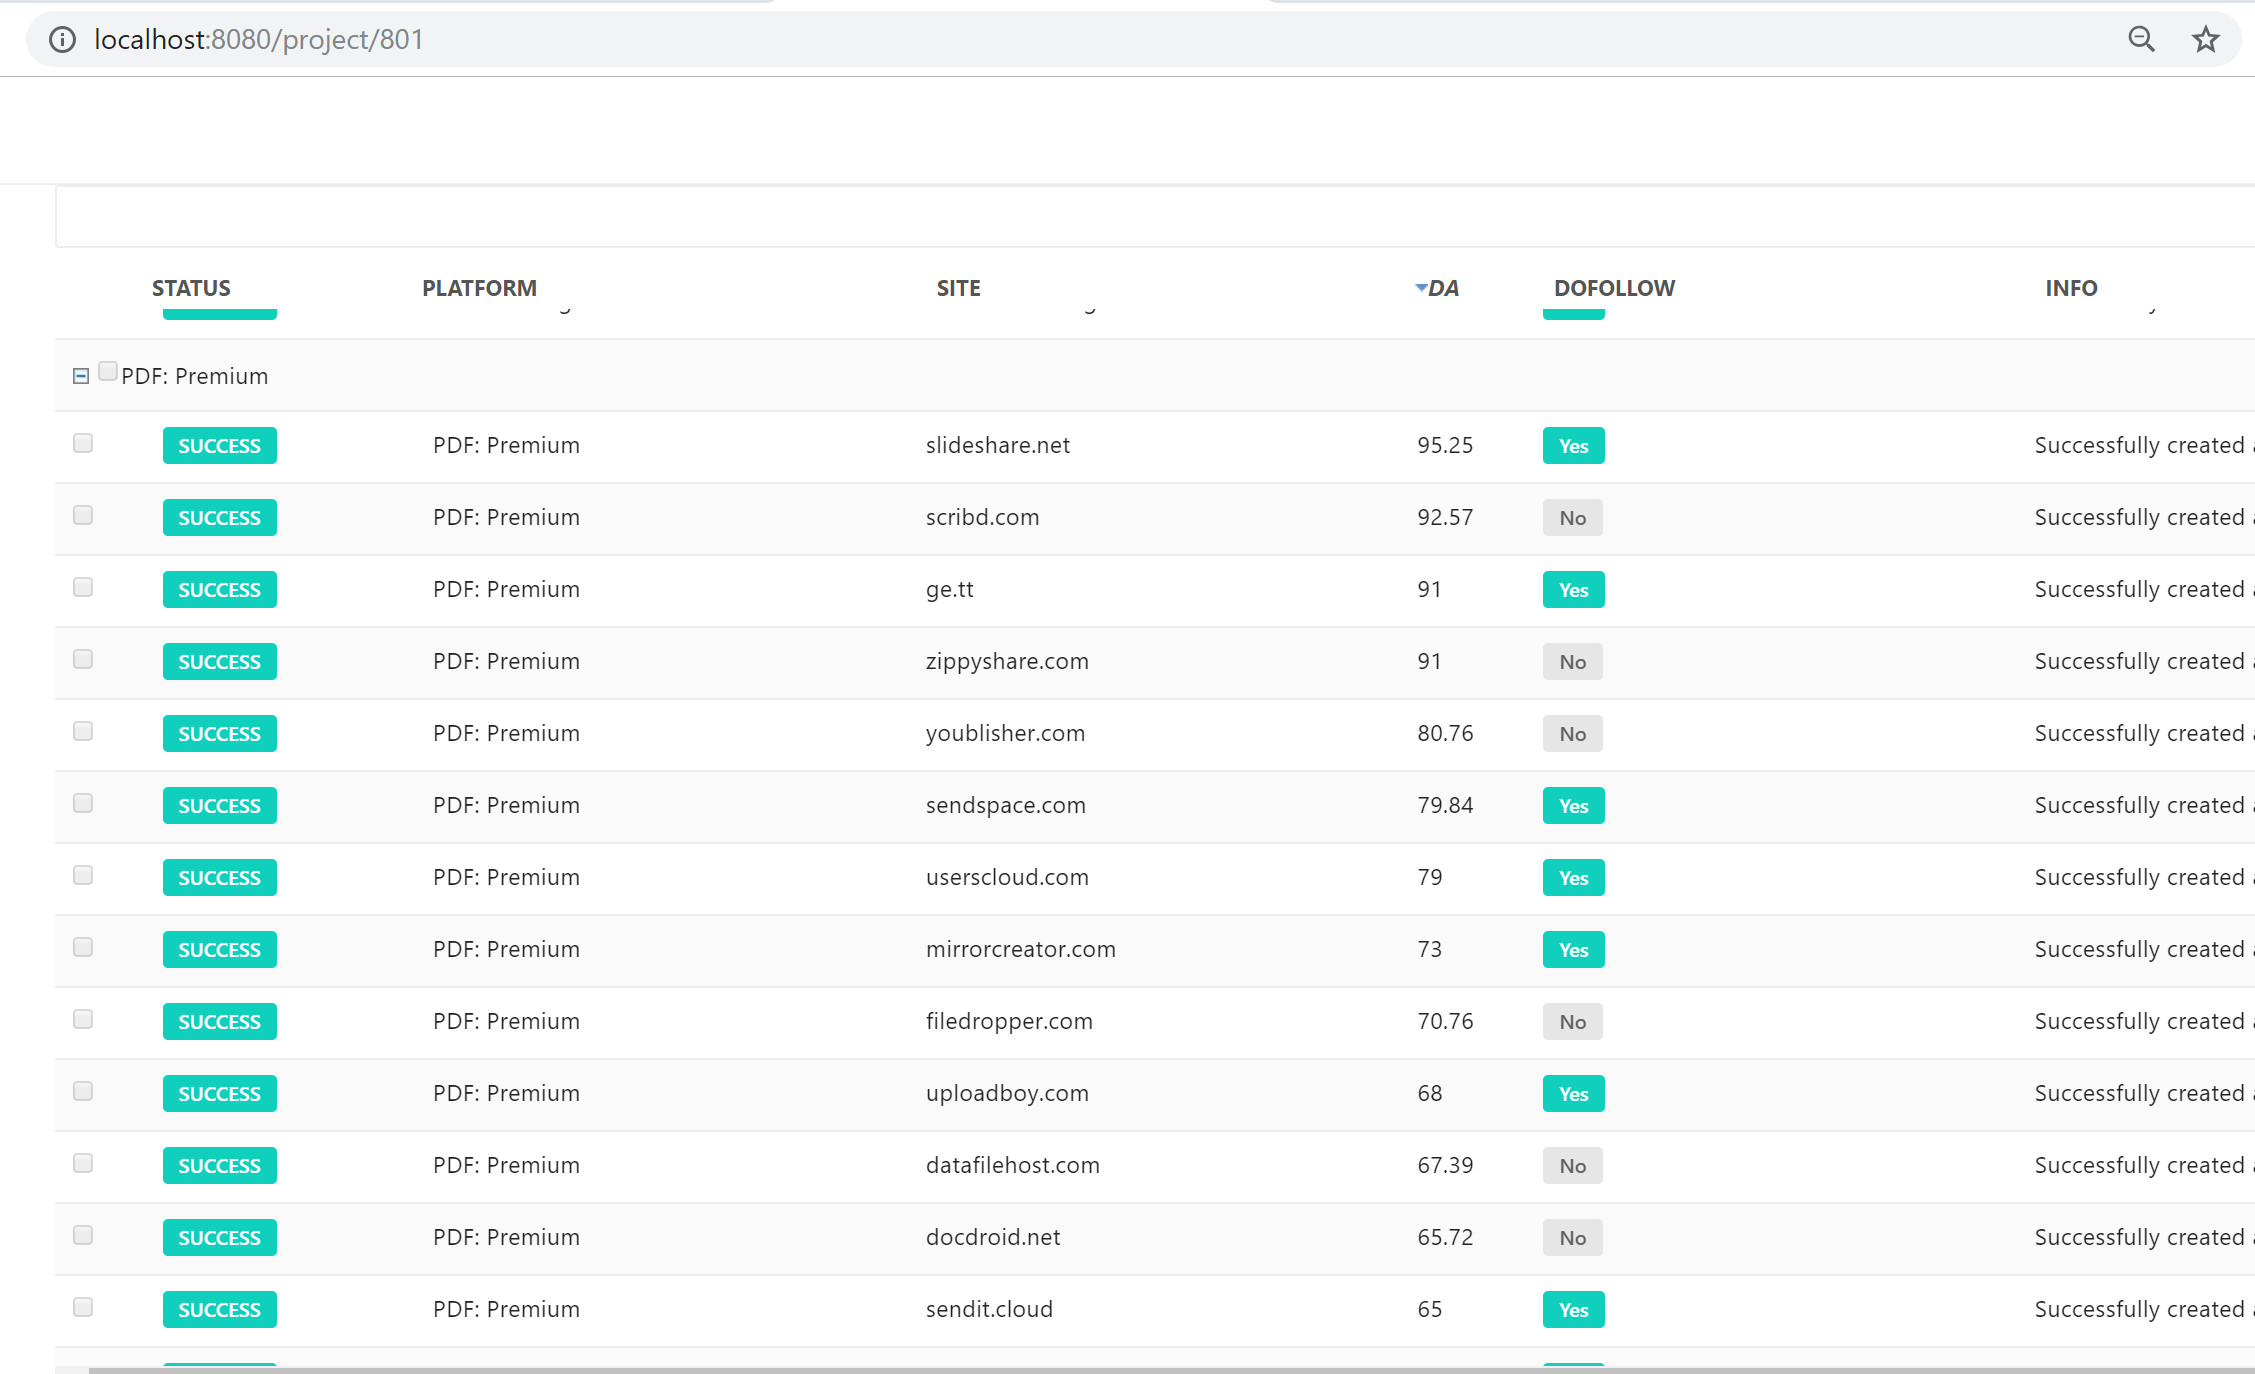This screenshot has height=1374, width=2255.
Task: Select the zippyshare.com row checkbox
Action: point(83,659)
